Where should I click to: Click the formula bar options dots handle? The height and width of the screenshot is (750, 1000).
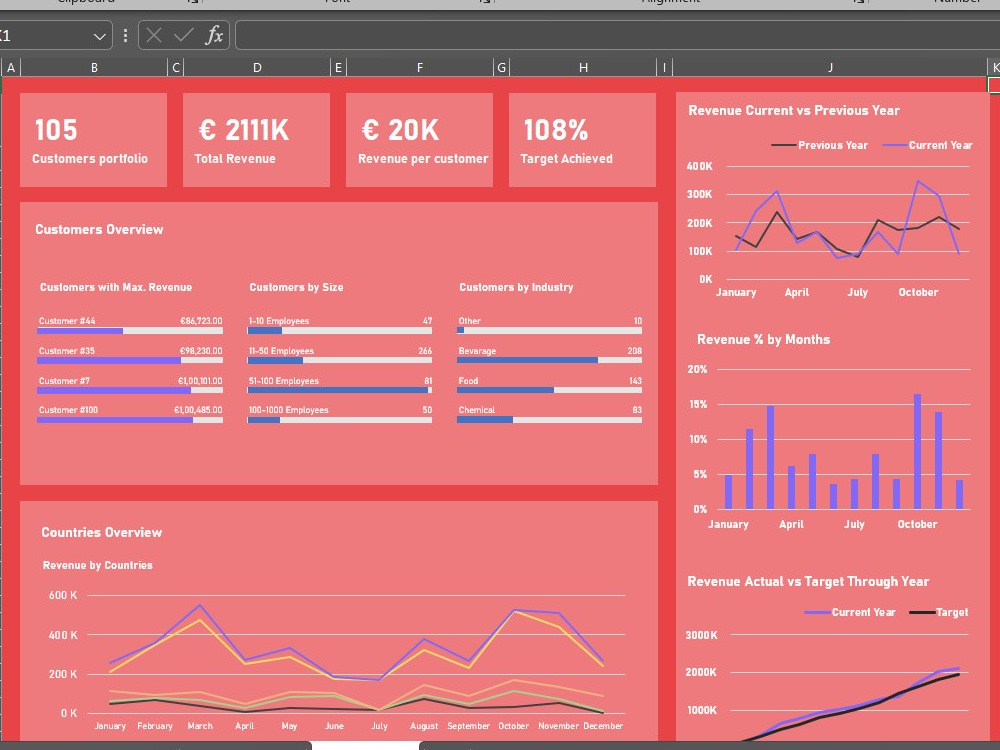click(x=125, y=35)
